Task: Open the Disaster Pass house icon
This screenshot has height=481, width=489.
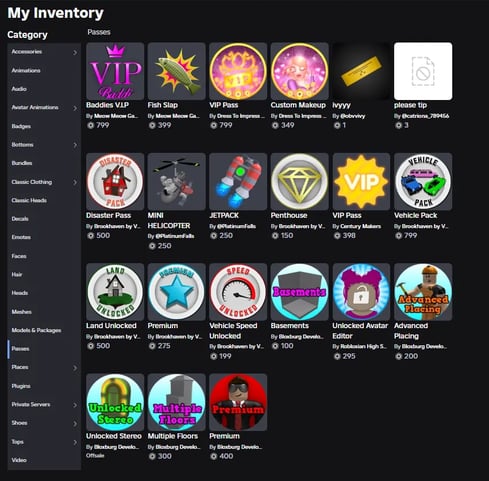Action: coord(115,181)
